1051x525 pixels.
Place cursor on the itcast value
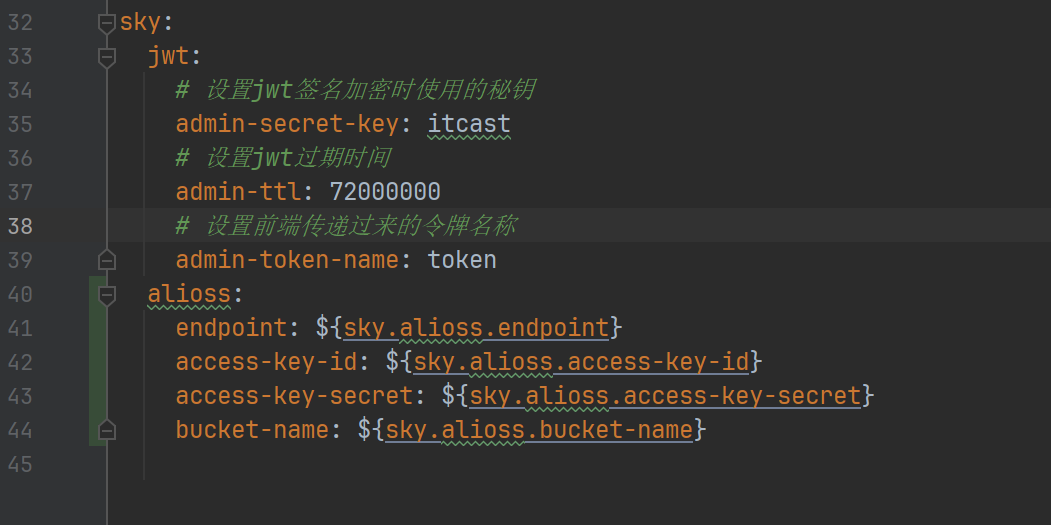(469, 124)
